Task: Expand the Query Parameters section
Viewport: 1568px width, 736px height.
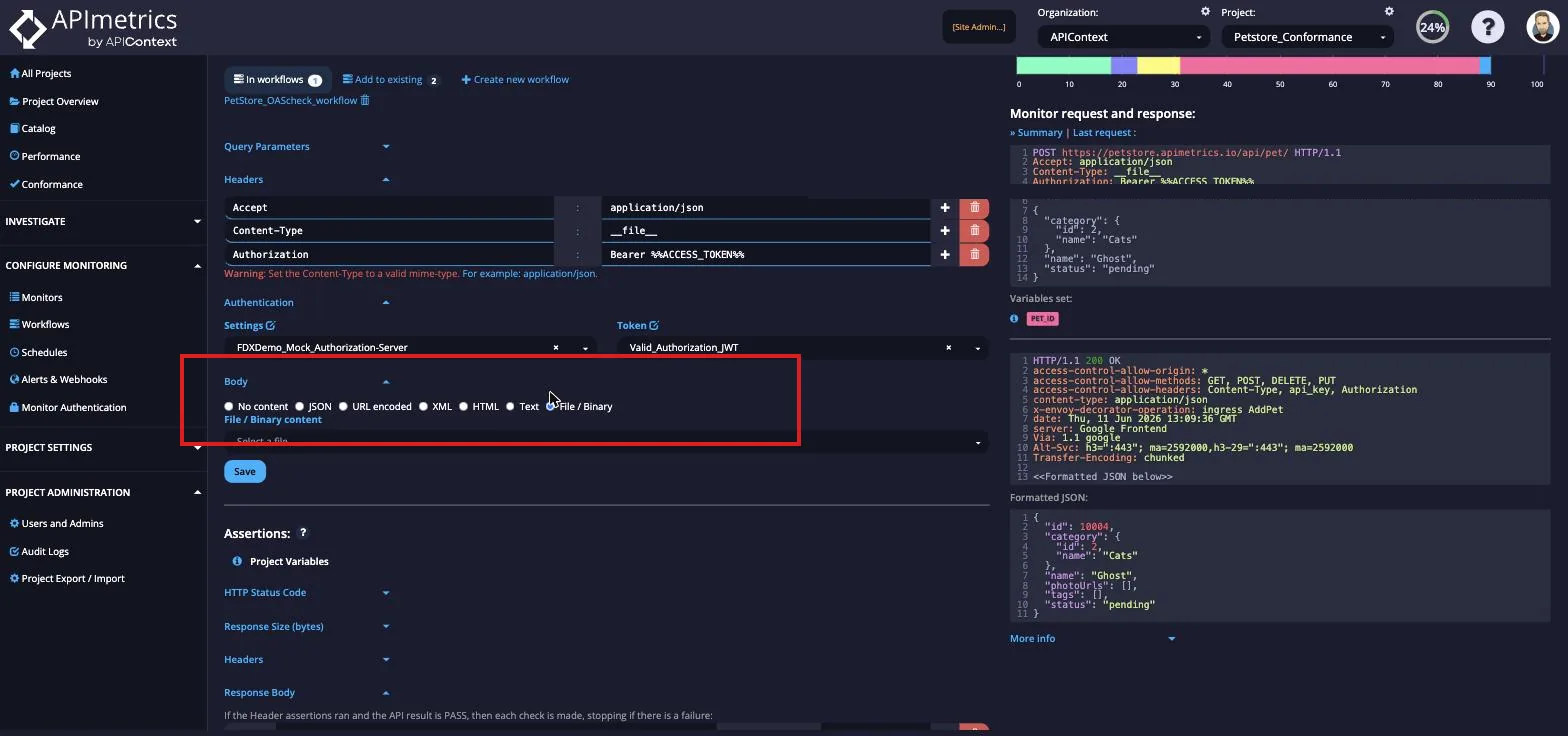Action: point(307,147)
